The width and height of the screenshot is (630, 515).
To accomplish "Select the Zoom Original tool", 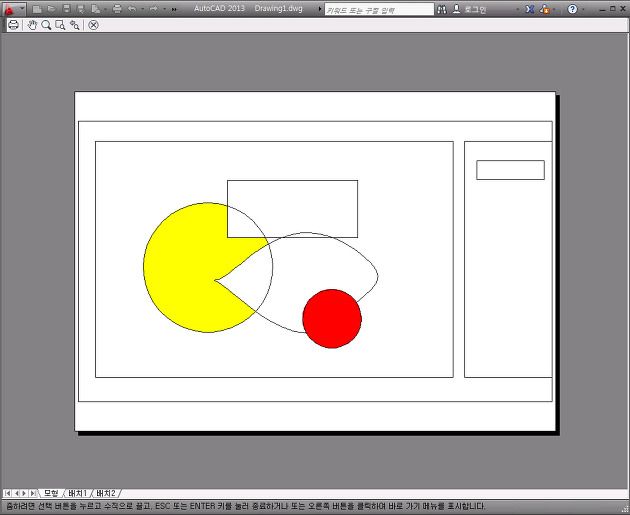I will click(x=74, y=25).
